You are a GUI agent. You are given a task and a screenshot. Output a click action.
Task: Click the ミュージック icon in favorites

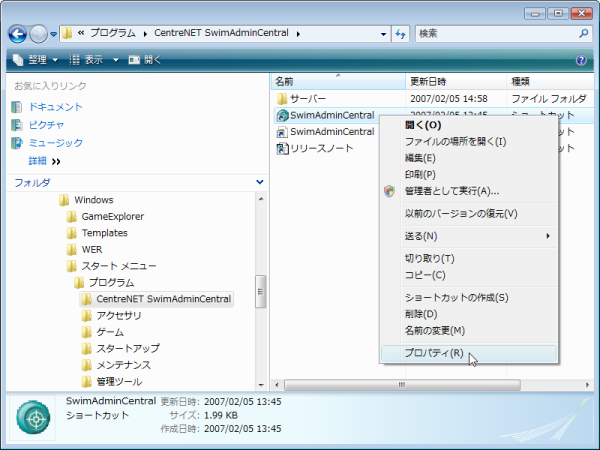(16, 143)
